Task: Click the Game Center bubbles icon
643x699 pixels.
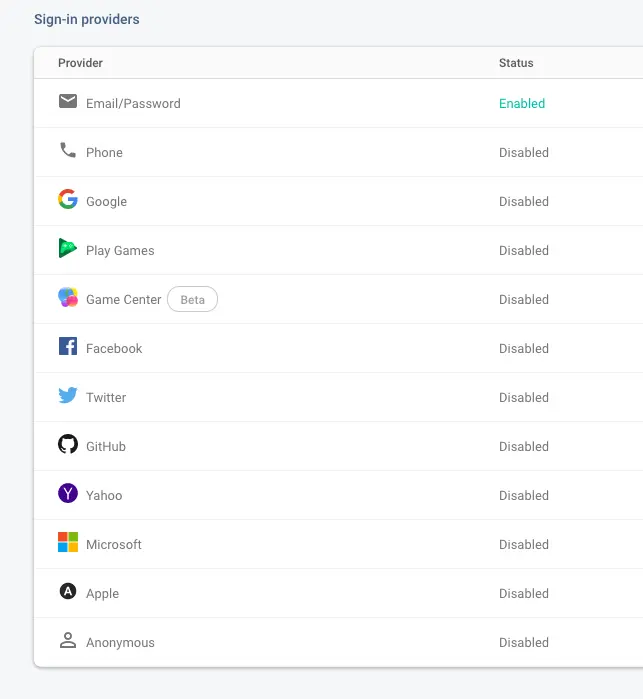Action: 68,297
